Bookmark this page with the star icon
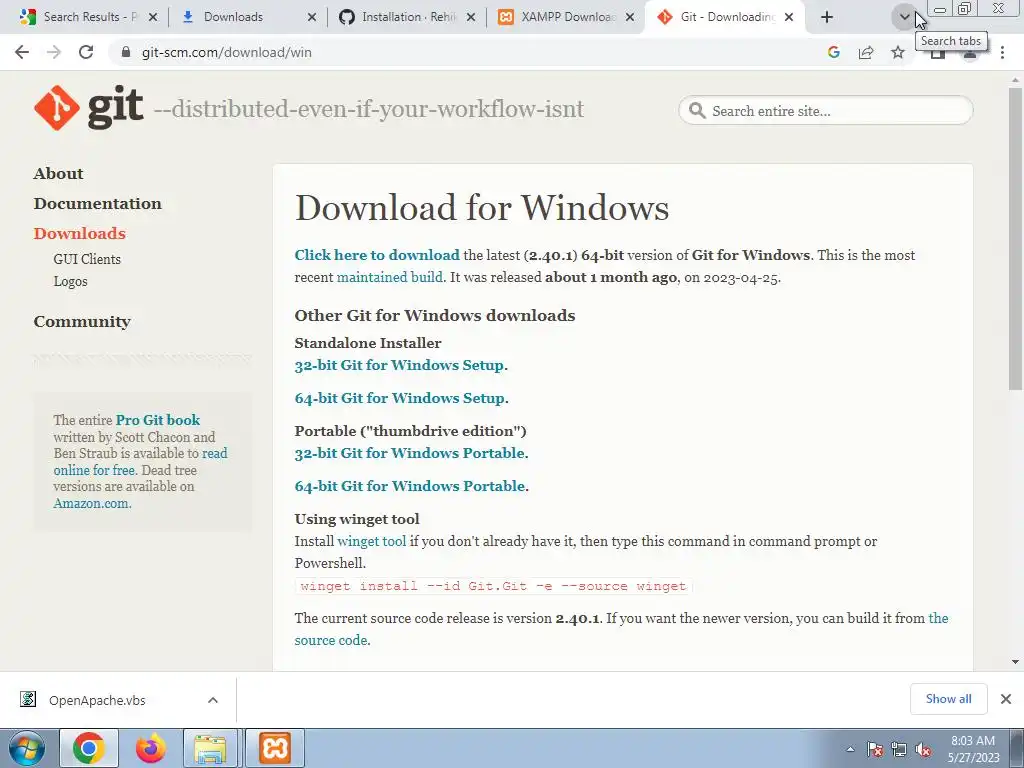 [x=898, y=52]
